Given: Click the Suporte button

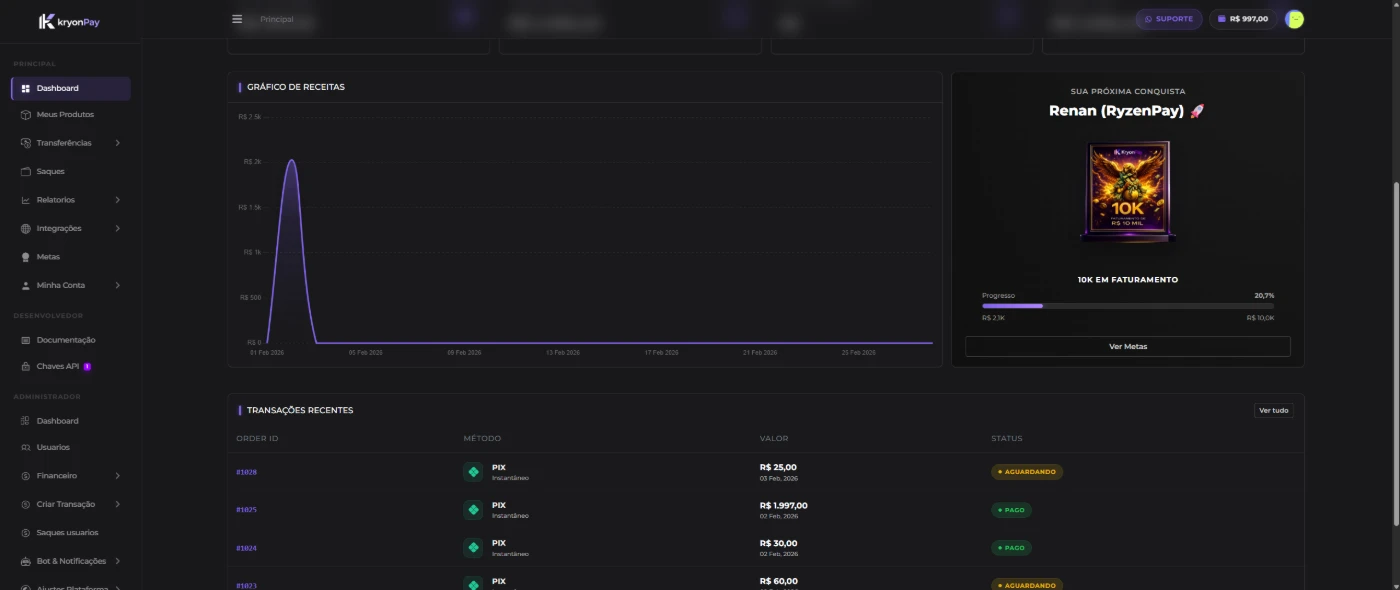Looking at the screenshot, I should tap(1168, 19).
